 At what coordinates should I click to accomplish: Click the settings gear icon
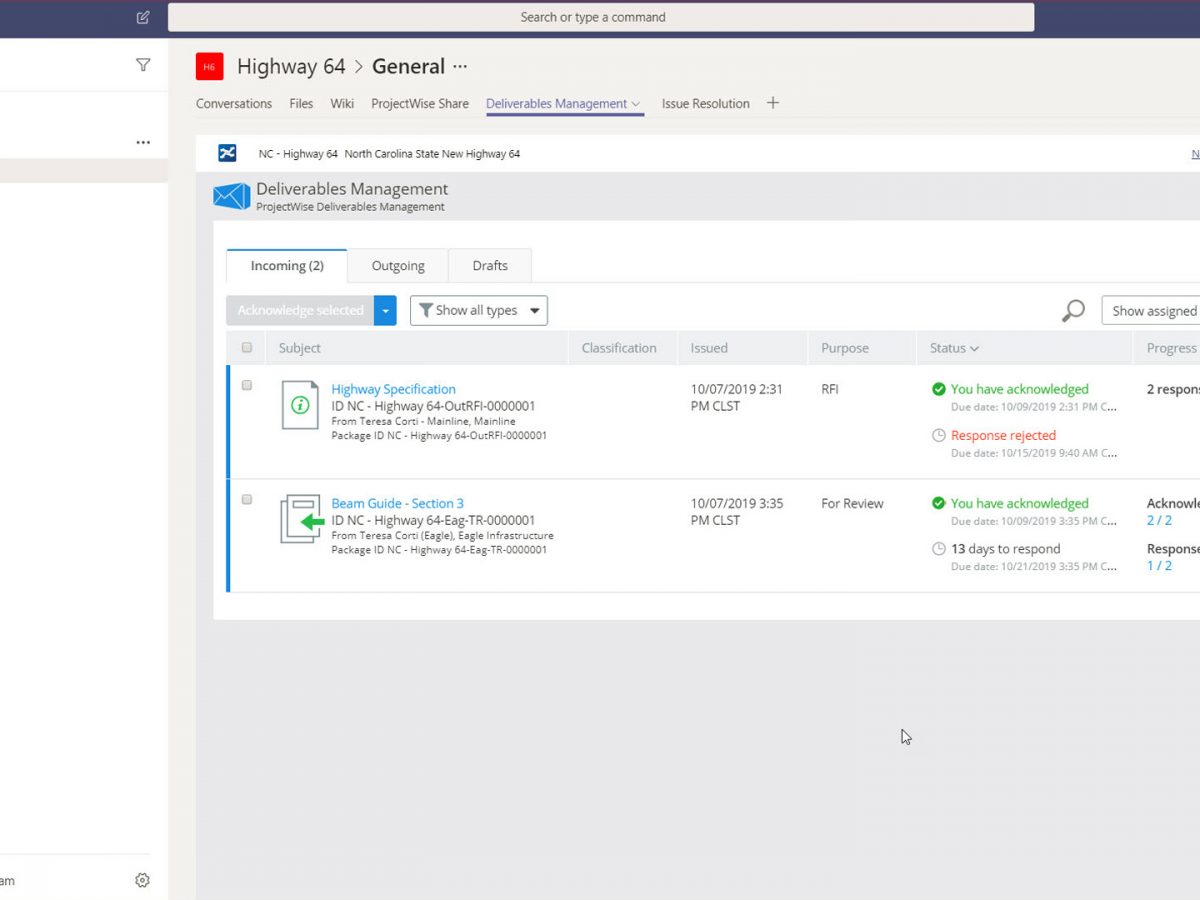tap(142, 880)
